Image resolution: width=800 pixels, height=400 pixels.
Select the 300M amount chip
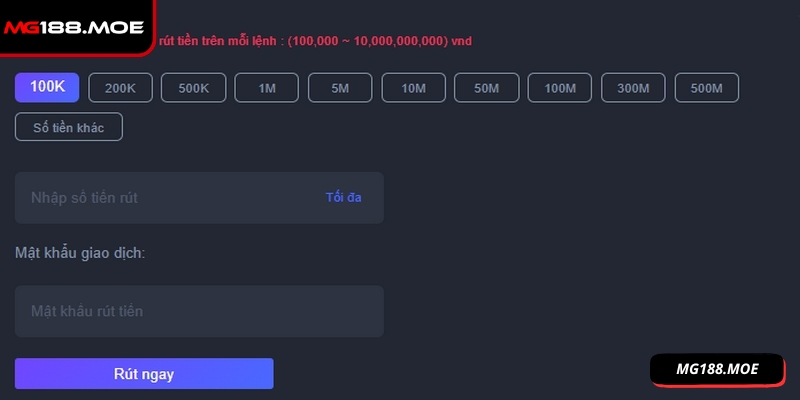coord(633,88)
